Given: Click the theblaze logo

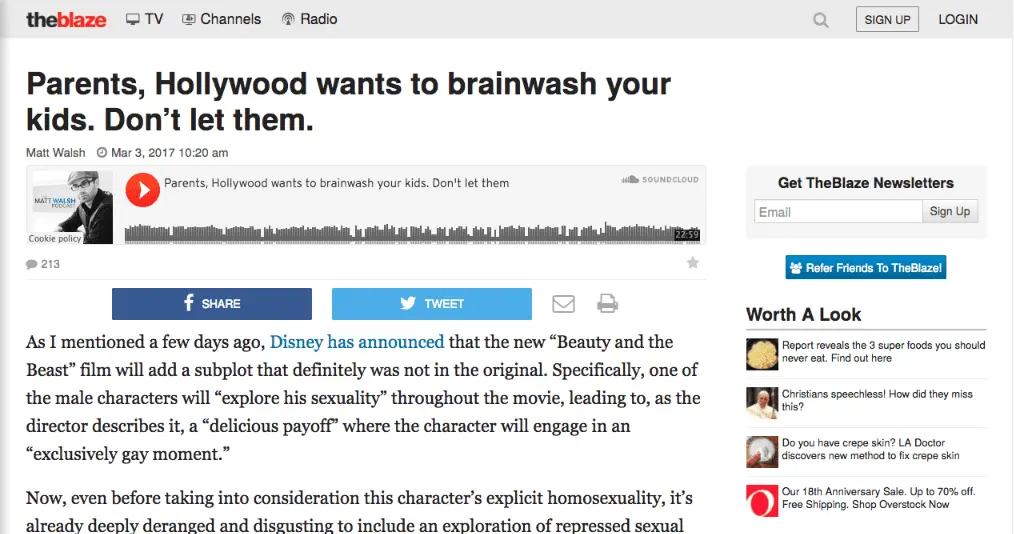Looking at the screenshot, I should (66, 19).
